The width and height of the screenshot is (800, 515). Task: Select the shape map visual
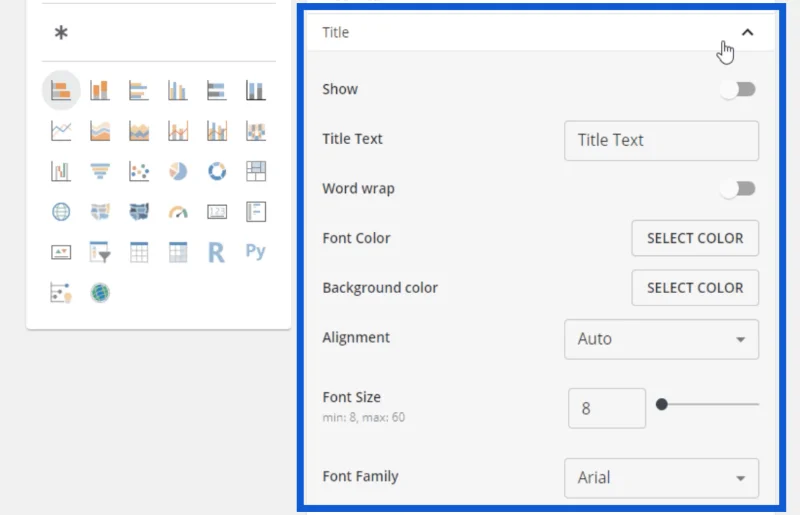139,211
